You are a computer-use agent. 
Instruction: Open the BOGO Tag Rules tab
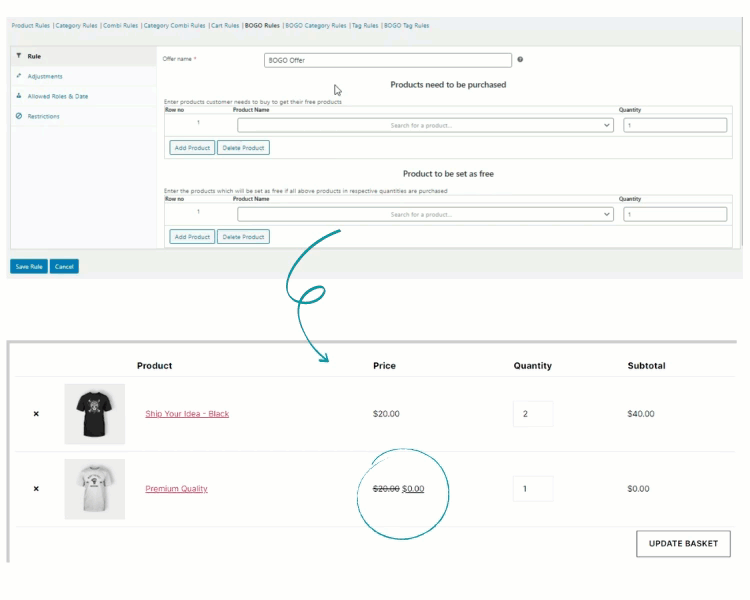(x=407, y=25)
